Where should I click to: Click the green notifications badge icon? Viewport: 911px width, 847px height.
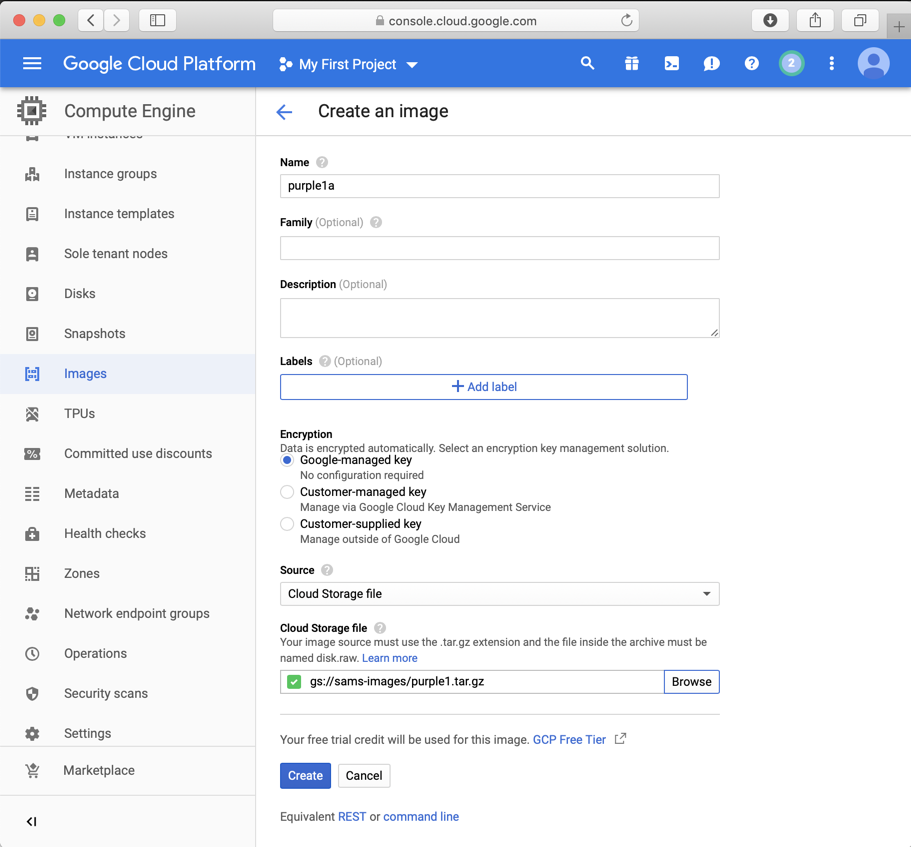click(x=791, y=64)
